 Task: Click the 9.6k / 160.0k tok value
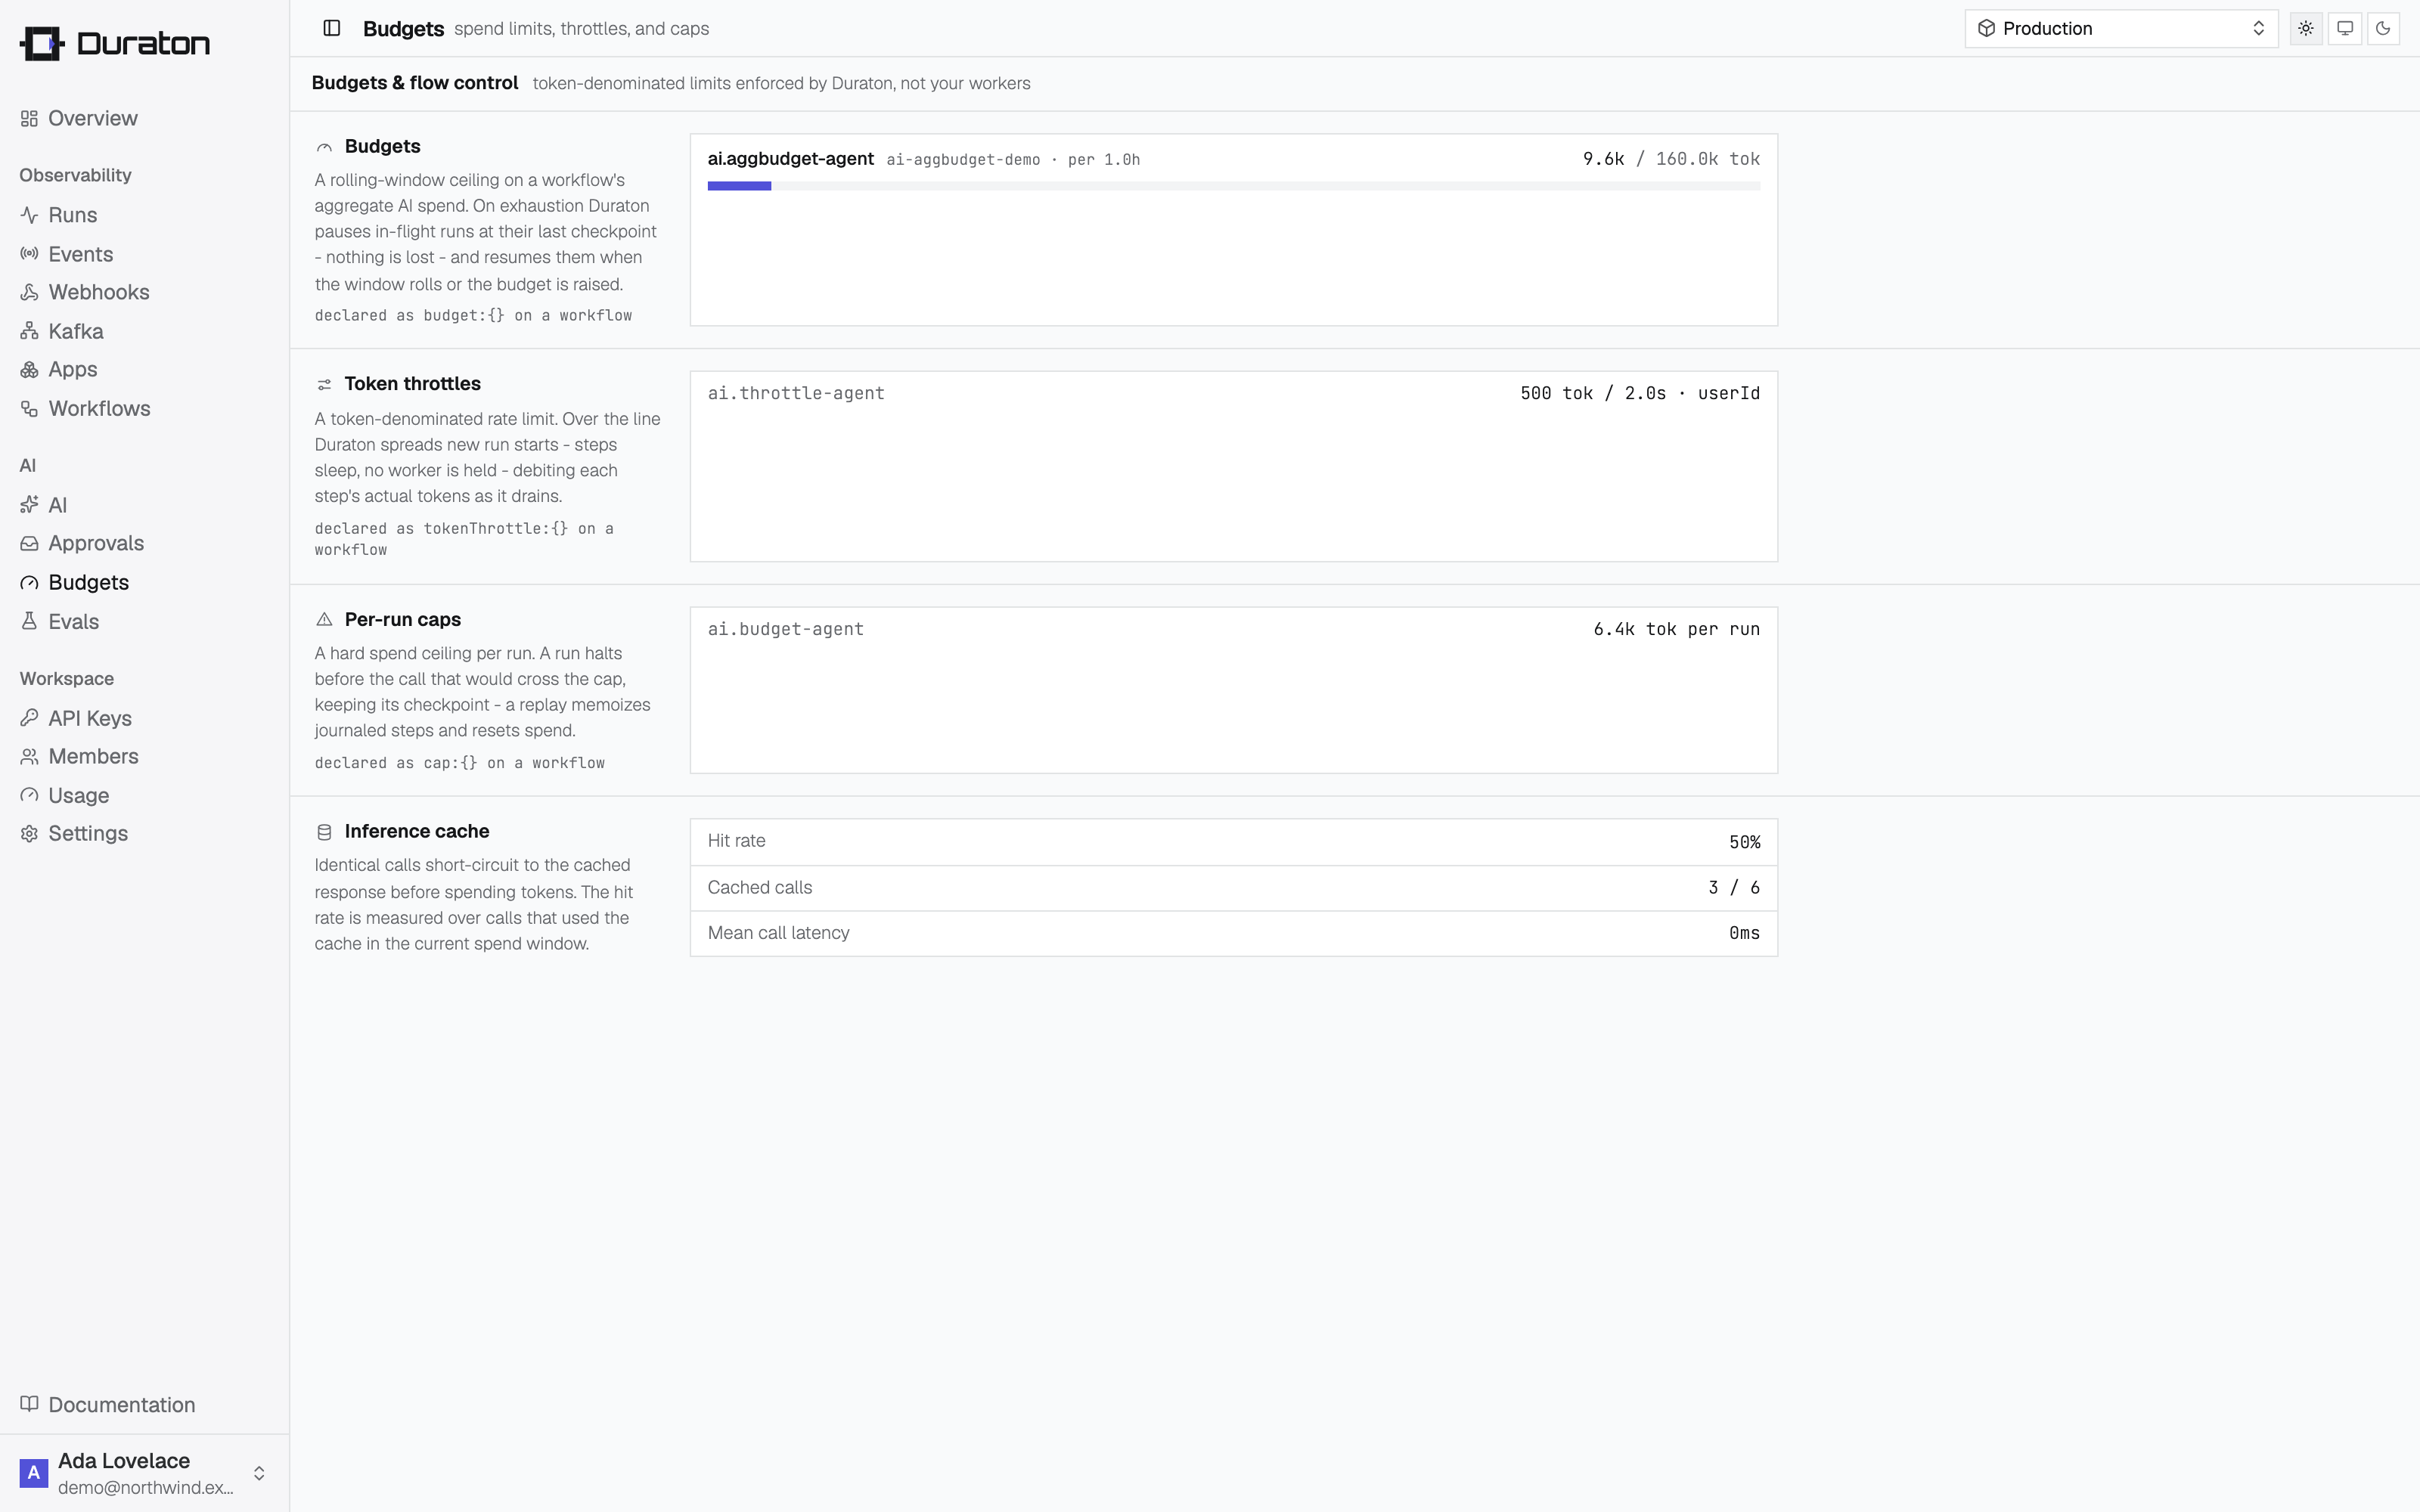tap(1671, 159)
